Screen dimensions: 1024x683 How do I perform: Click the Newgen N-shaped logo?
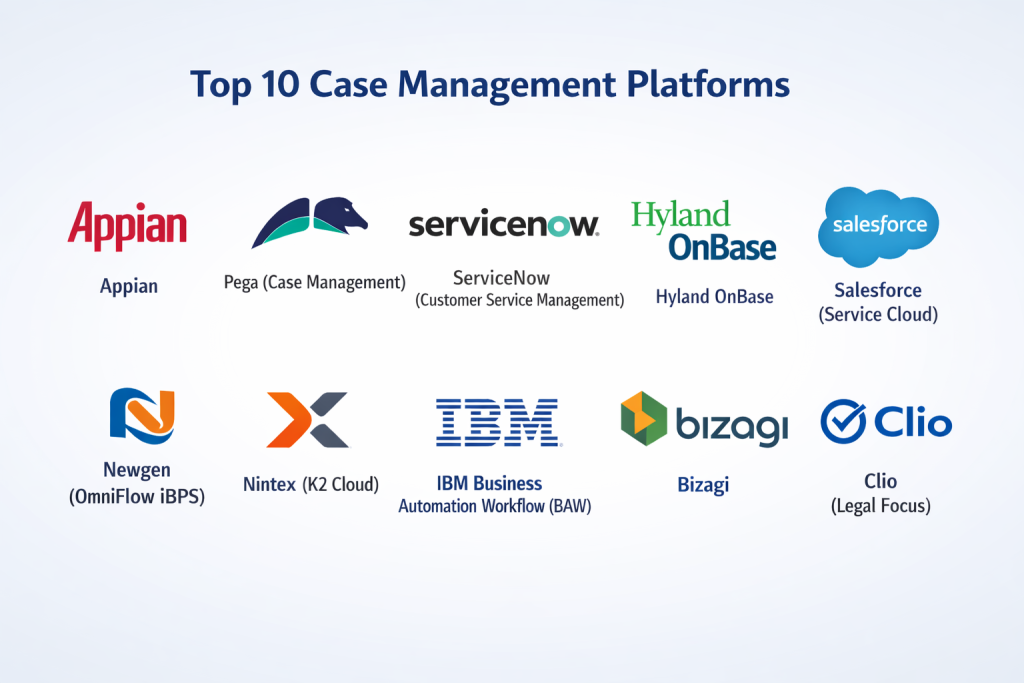coord(142,416)
